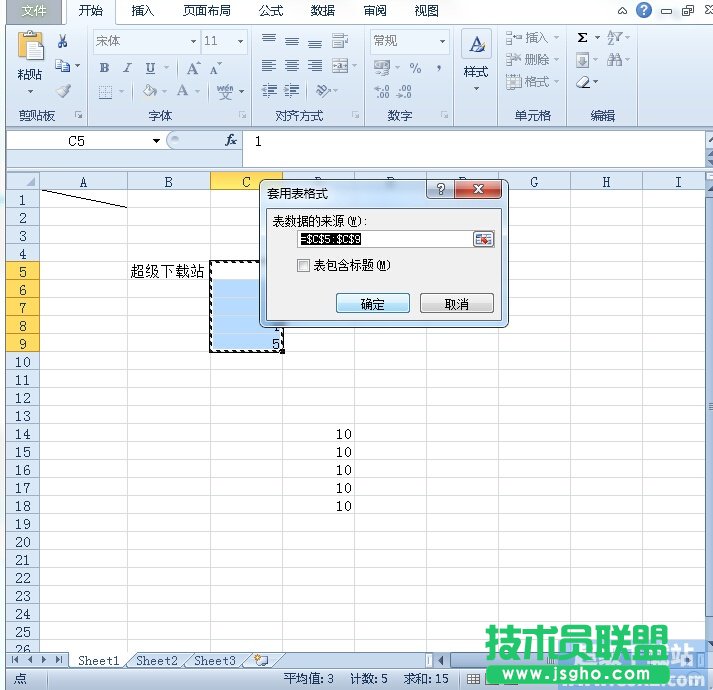Open the Sheet2 worksheet tab
This screenshot has width=713, height=690.
[x=157, y=661]
